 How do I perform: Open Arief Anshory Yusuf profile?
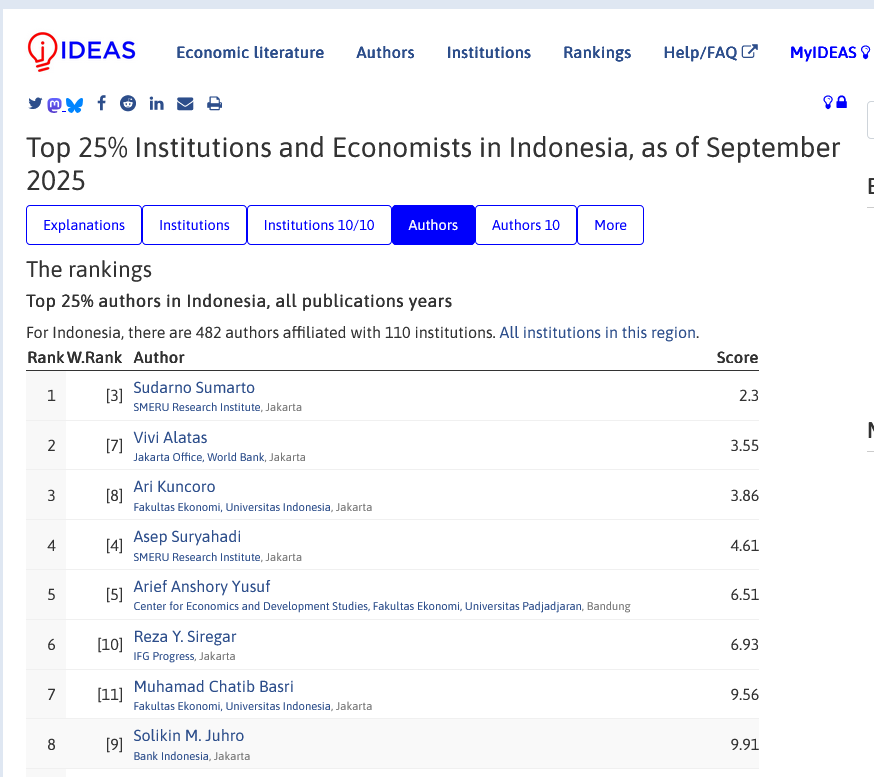coord(202,586)
